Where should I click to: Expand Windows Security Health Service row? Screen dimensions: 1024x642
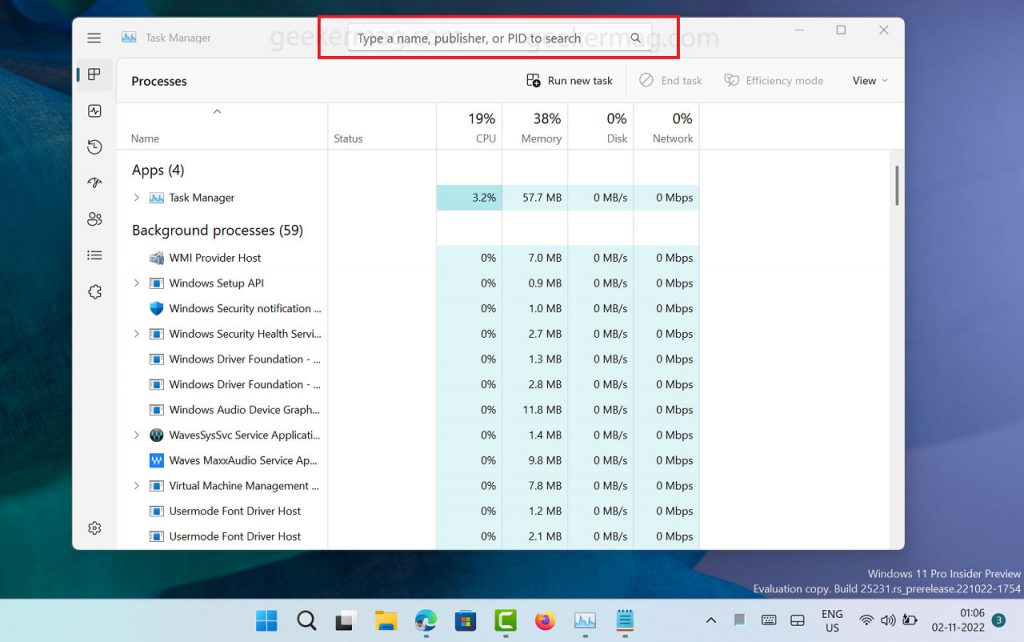click(x=136, y=334)
